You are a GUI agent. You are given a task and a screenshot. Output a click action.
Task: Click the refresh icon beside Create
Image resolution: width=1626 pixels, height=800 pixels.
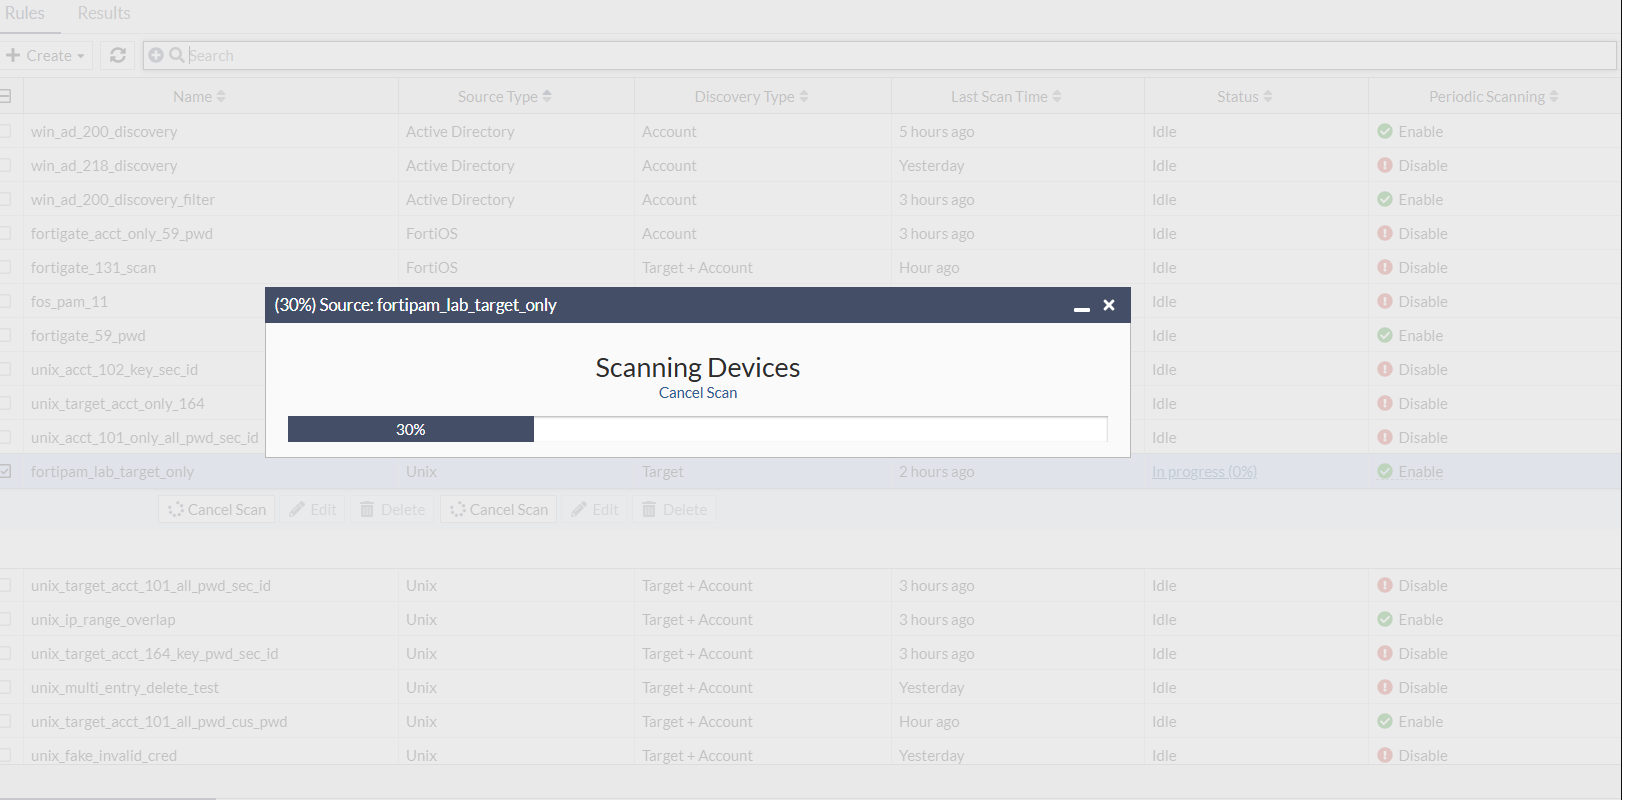pos(118,55)
